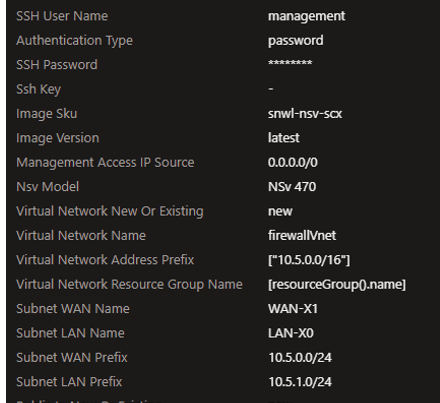Screen dimensions: 440x403
Task: Select the 'firewallVnet' value
Action: click(x=302, y=235)
